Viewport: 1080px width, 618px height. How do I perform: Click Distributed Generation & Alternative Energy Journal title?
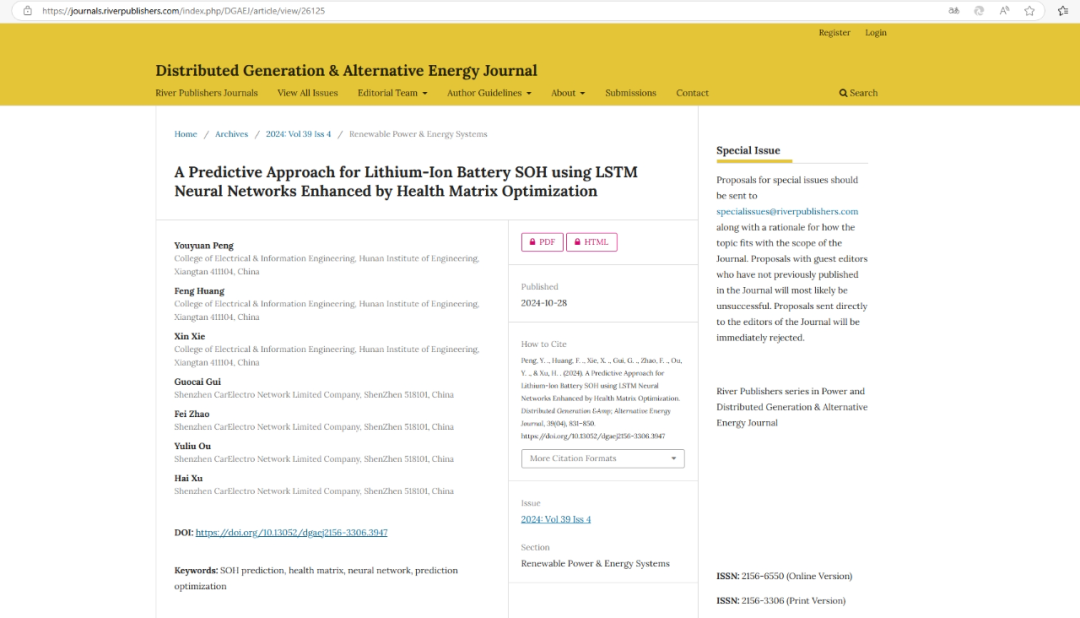[346, 70]
